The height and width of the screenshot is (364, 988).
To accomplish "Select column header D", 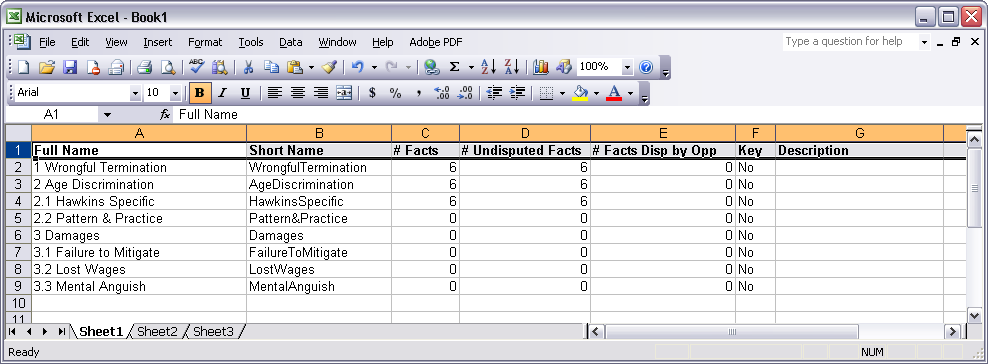I will click(x=525, y=133).
